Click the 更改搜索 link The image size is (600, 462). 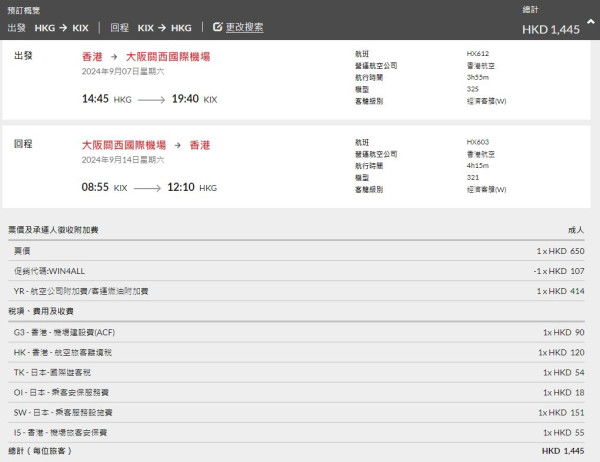245,27
